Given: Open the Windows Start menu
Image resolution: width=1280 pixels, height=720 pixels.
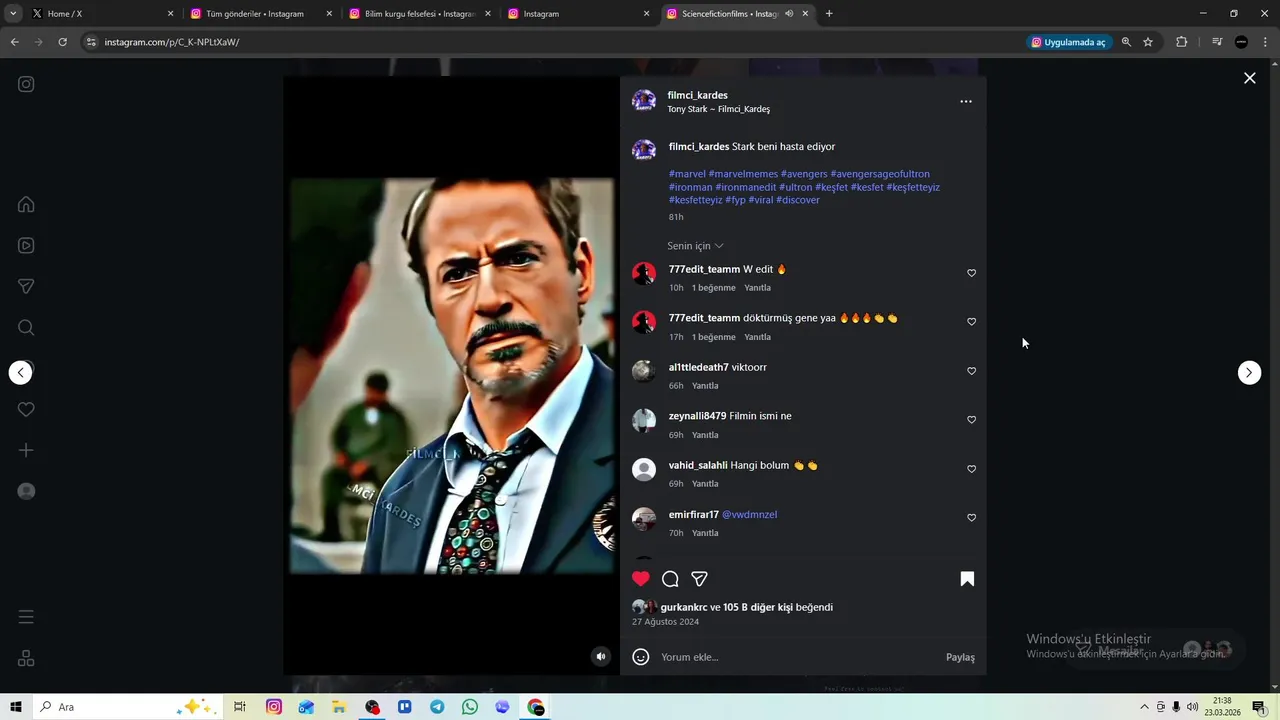Looking at the screenshot, I should [x=16, y=707].
